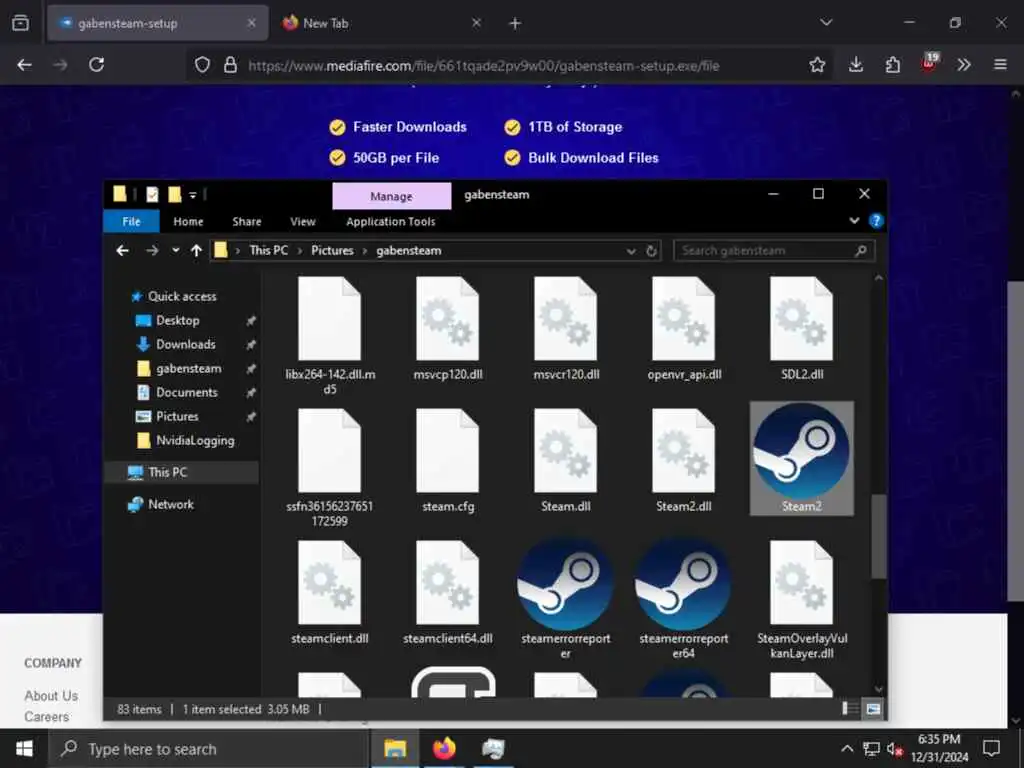
Task: Click the About Us link
Action: pyautogui.click(x=51, y=696)
